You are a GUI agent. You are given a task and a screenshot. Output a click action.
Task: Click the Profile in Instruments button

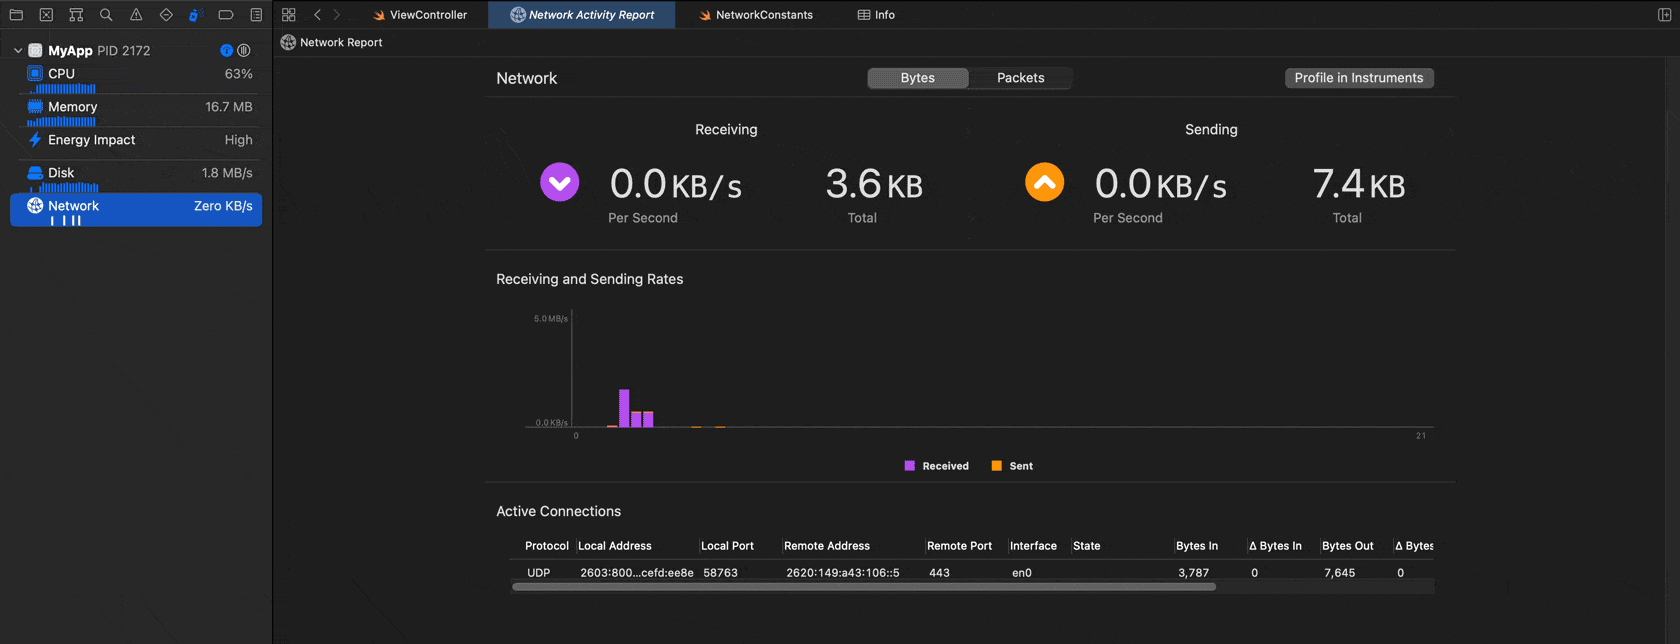pyautogui.click(x=1359, y=78)
